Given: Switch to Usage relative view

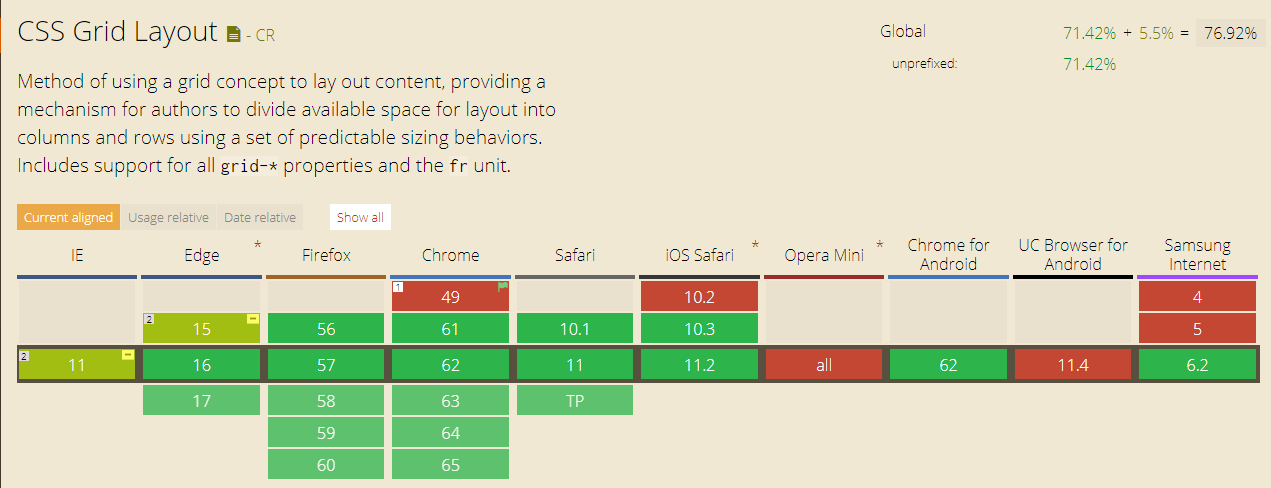Looking at the screenshot, I should pos(168,217).
